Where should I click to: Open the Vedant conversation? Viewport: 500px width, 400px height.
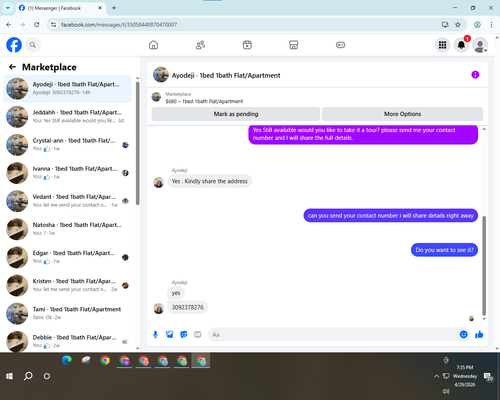coord(67,201)
